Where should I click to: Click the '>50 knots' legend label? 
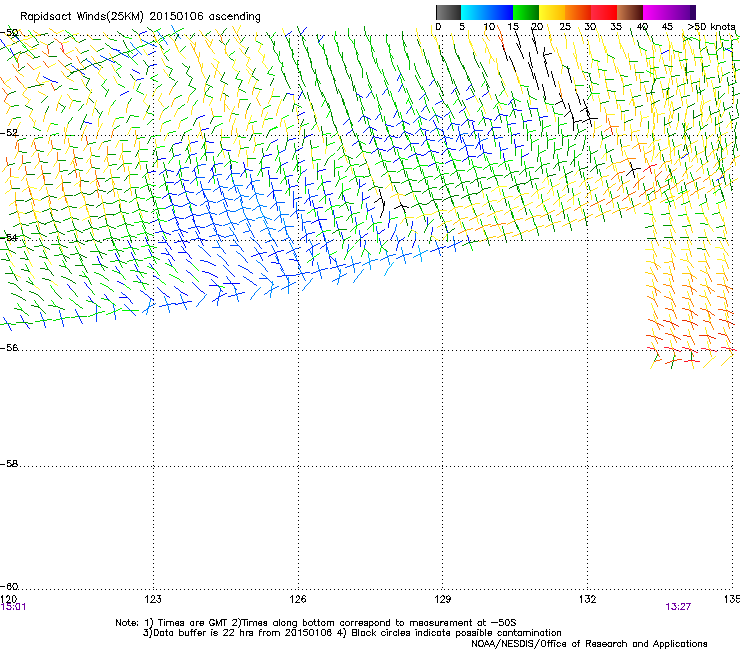pyautogui.click(x=711, y=27)
